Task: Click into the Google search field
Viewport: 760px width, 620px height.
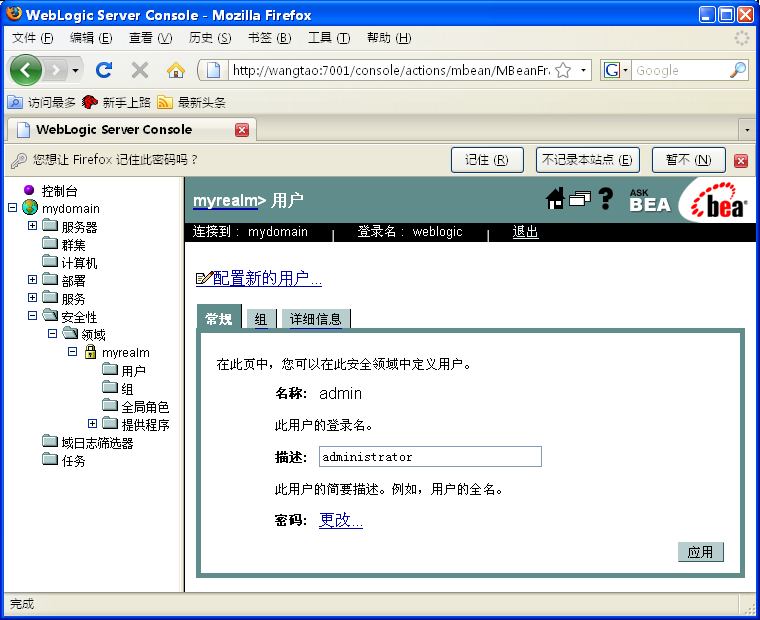Action: 680,71
